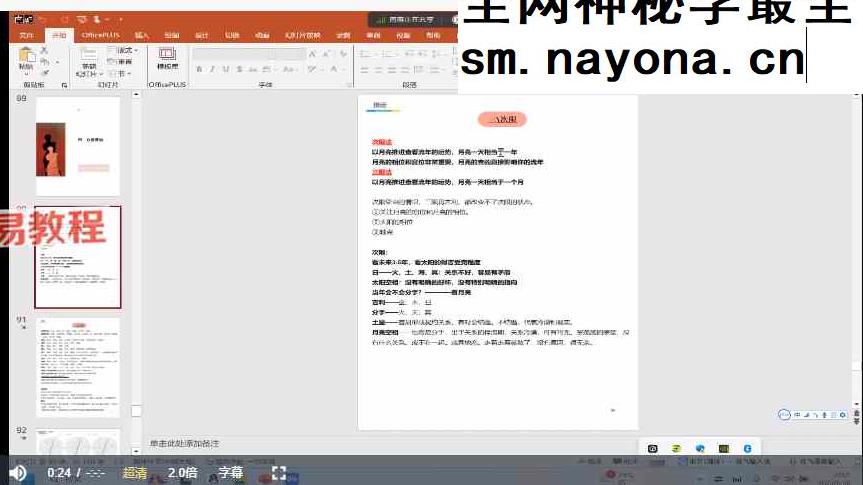The width and height of the screenshot is (863, 485).
Task: Click the notes area 单击此处添加备注
Action: coord(184,443)
